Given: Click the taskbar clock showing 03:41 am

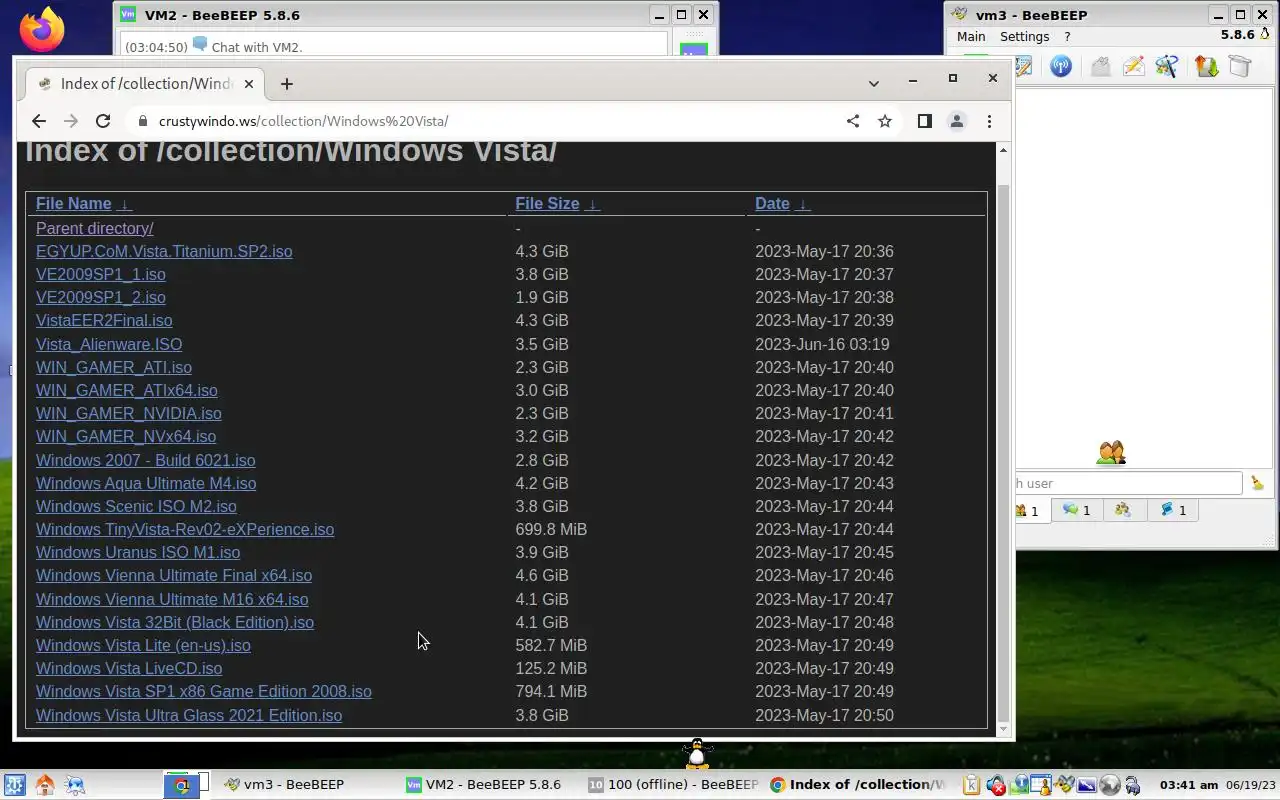Looking at the screenshot, I should [x=1188, y=785].
